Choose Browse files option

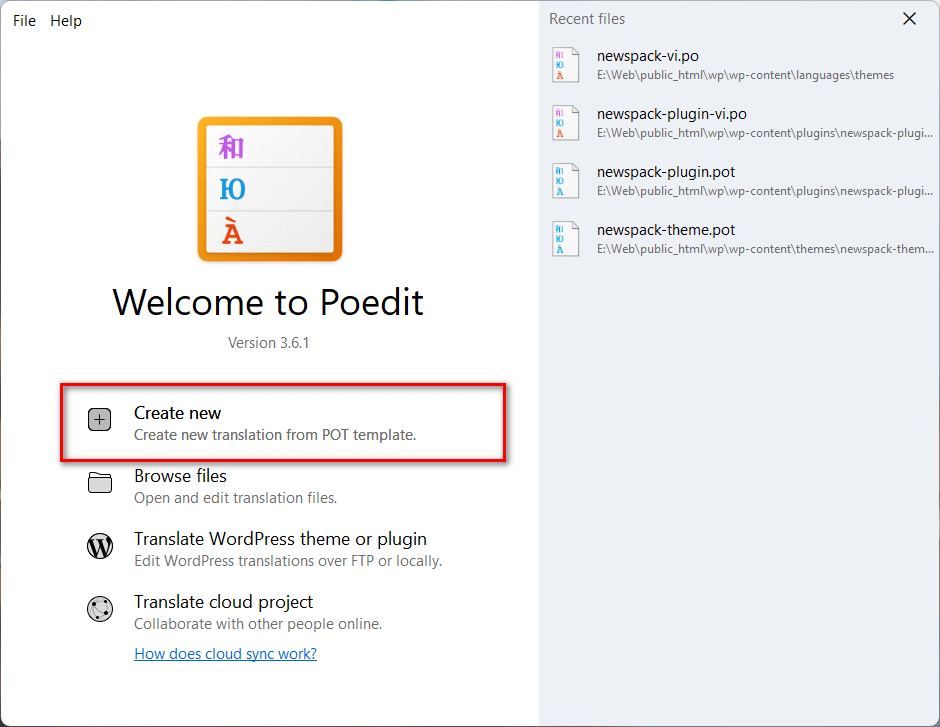tap(283, 486)
